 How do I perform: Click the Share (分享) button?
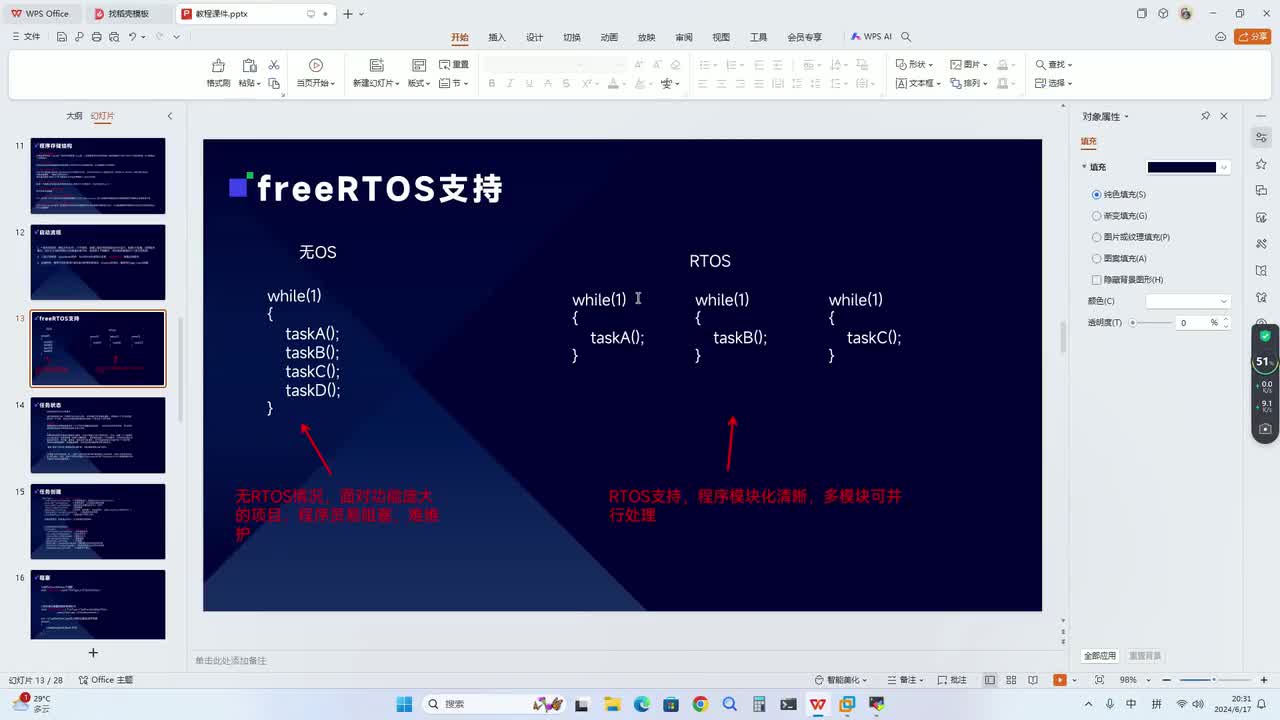[x=1252, y=37]
